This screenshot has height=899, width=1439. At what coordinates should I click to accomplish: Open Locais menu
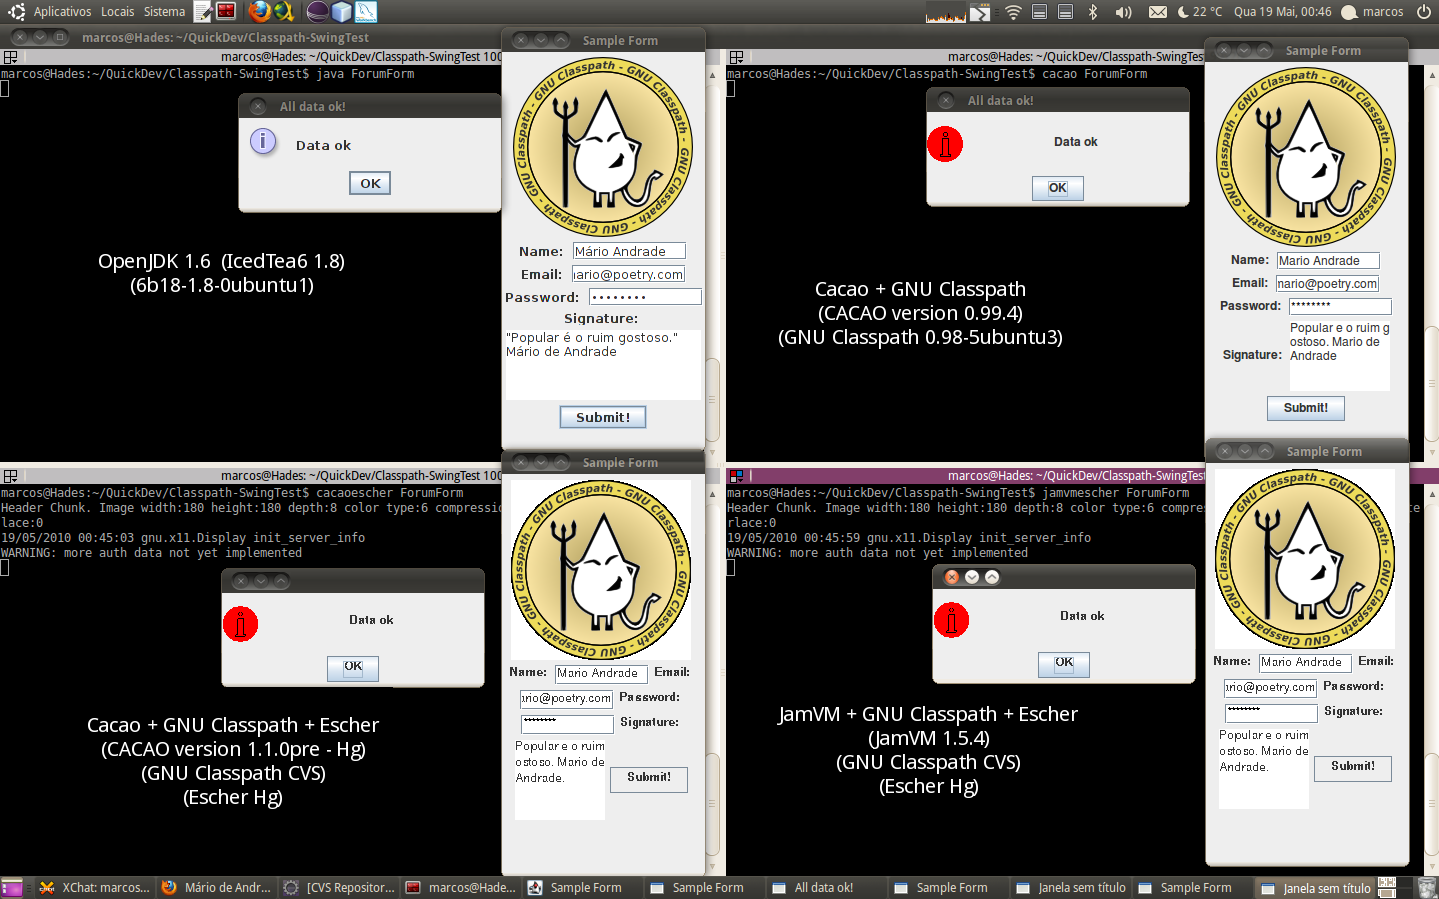[x=117, y=12]
